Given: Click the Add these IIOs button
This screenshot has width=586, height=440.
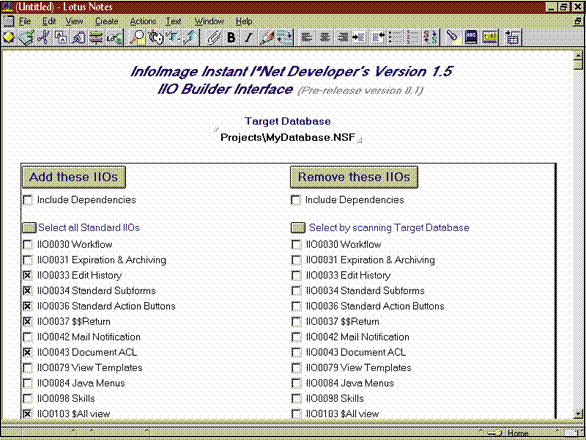Looking at the screenshot, I should tap(74, 177).
